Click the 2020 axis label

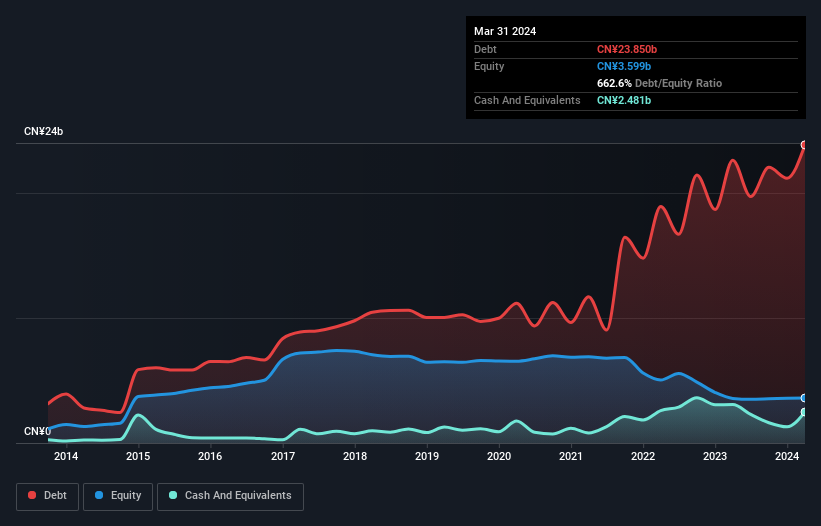tap(499, 457)
